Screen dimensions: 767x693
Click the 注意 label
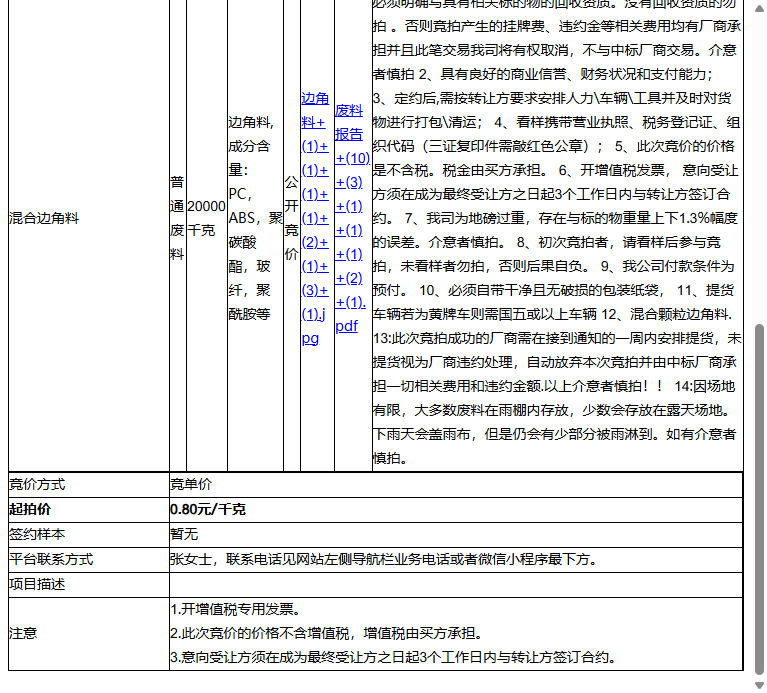pos(23,634)
